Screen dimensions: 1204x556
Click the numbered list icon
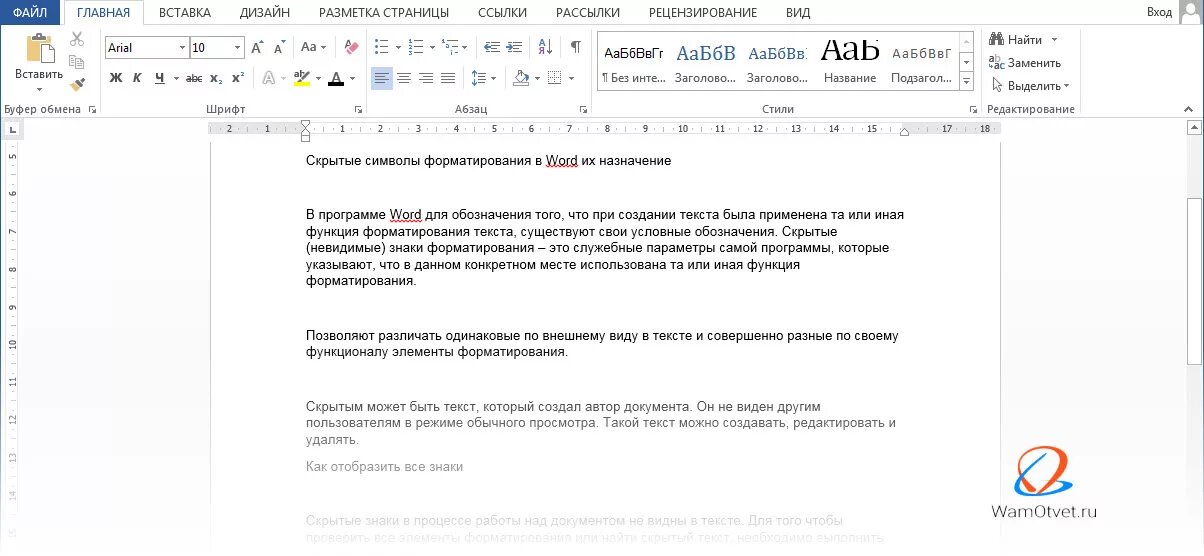point(415,47)
